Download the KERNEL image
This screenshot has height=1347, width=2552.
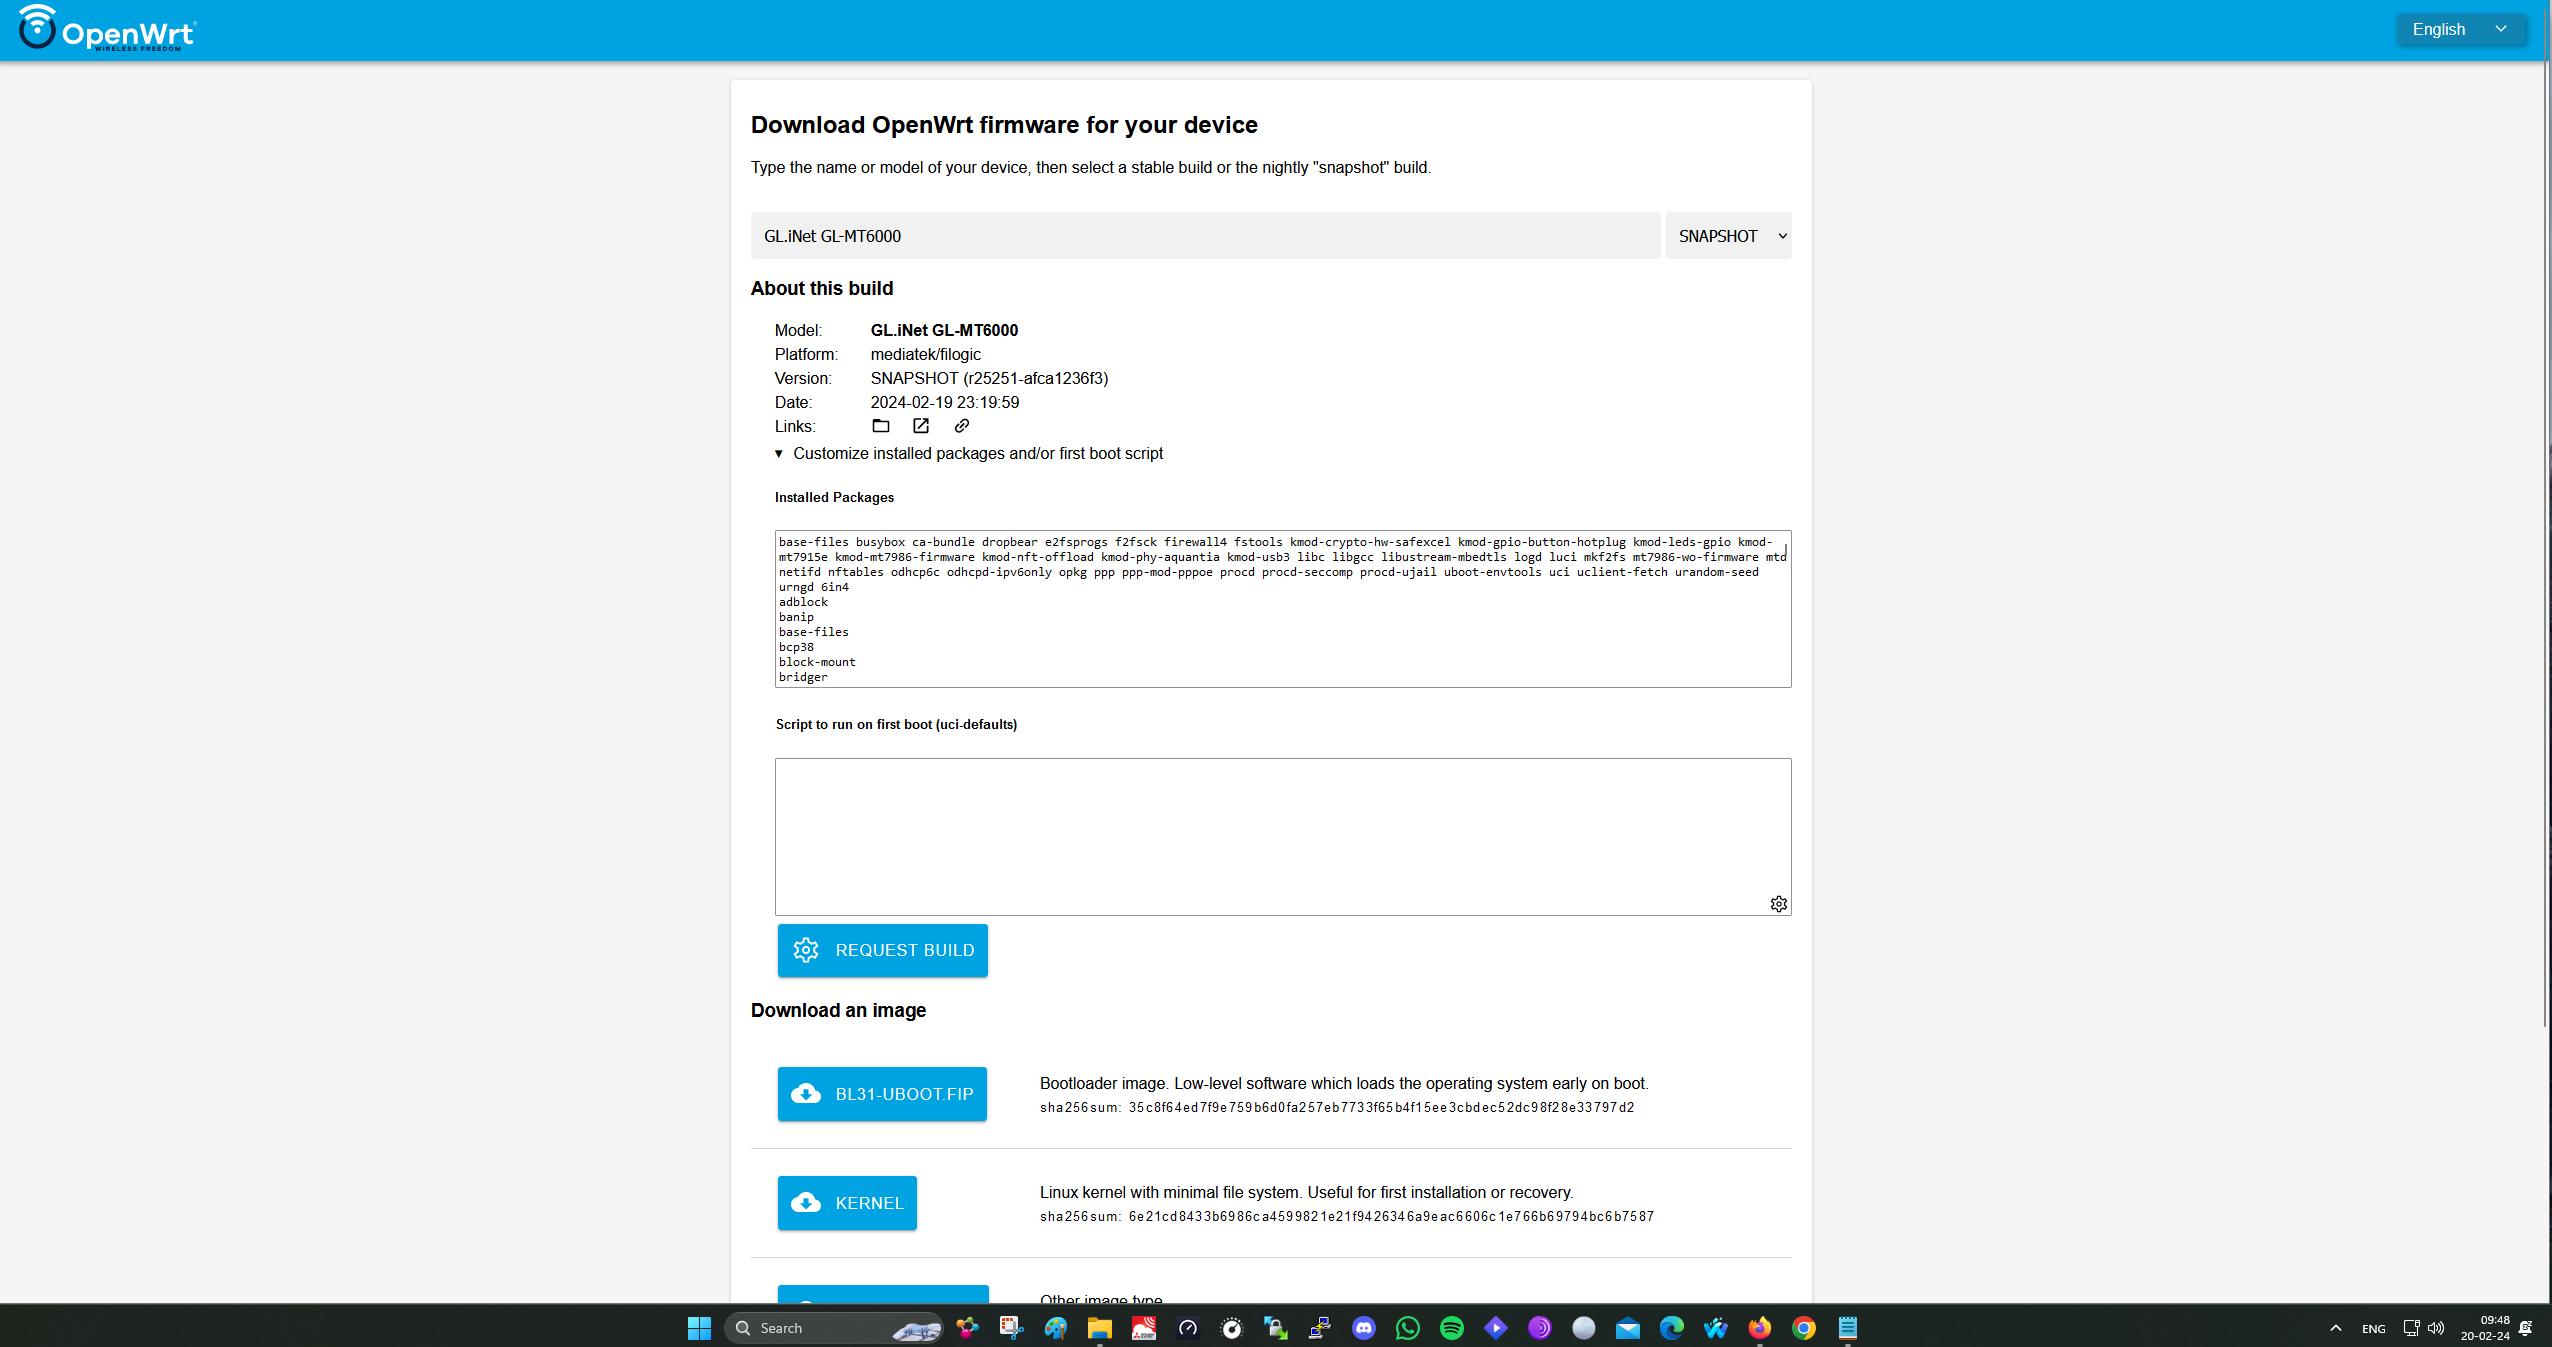847,1203
